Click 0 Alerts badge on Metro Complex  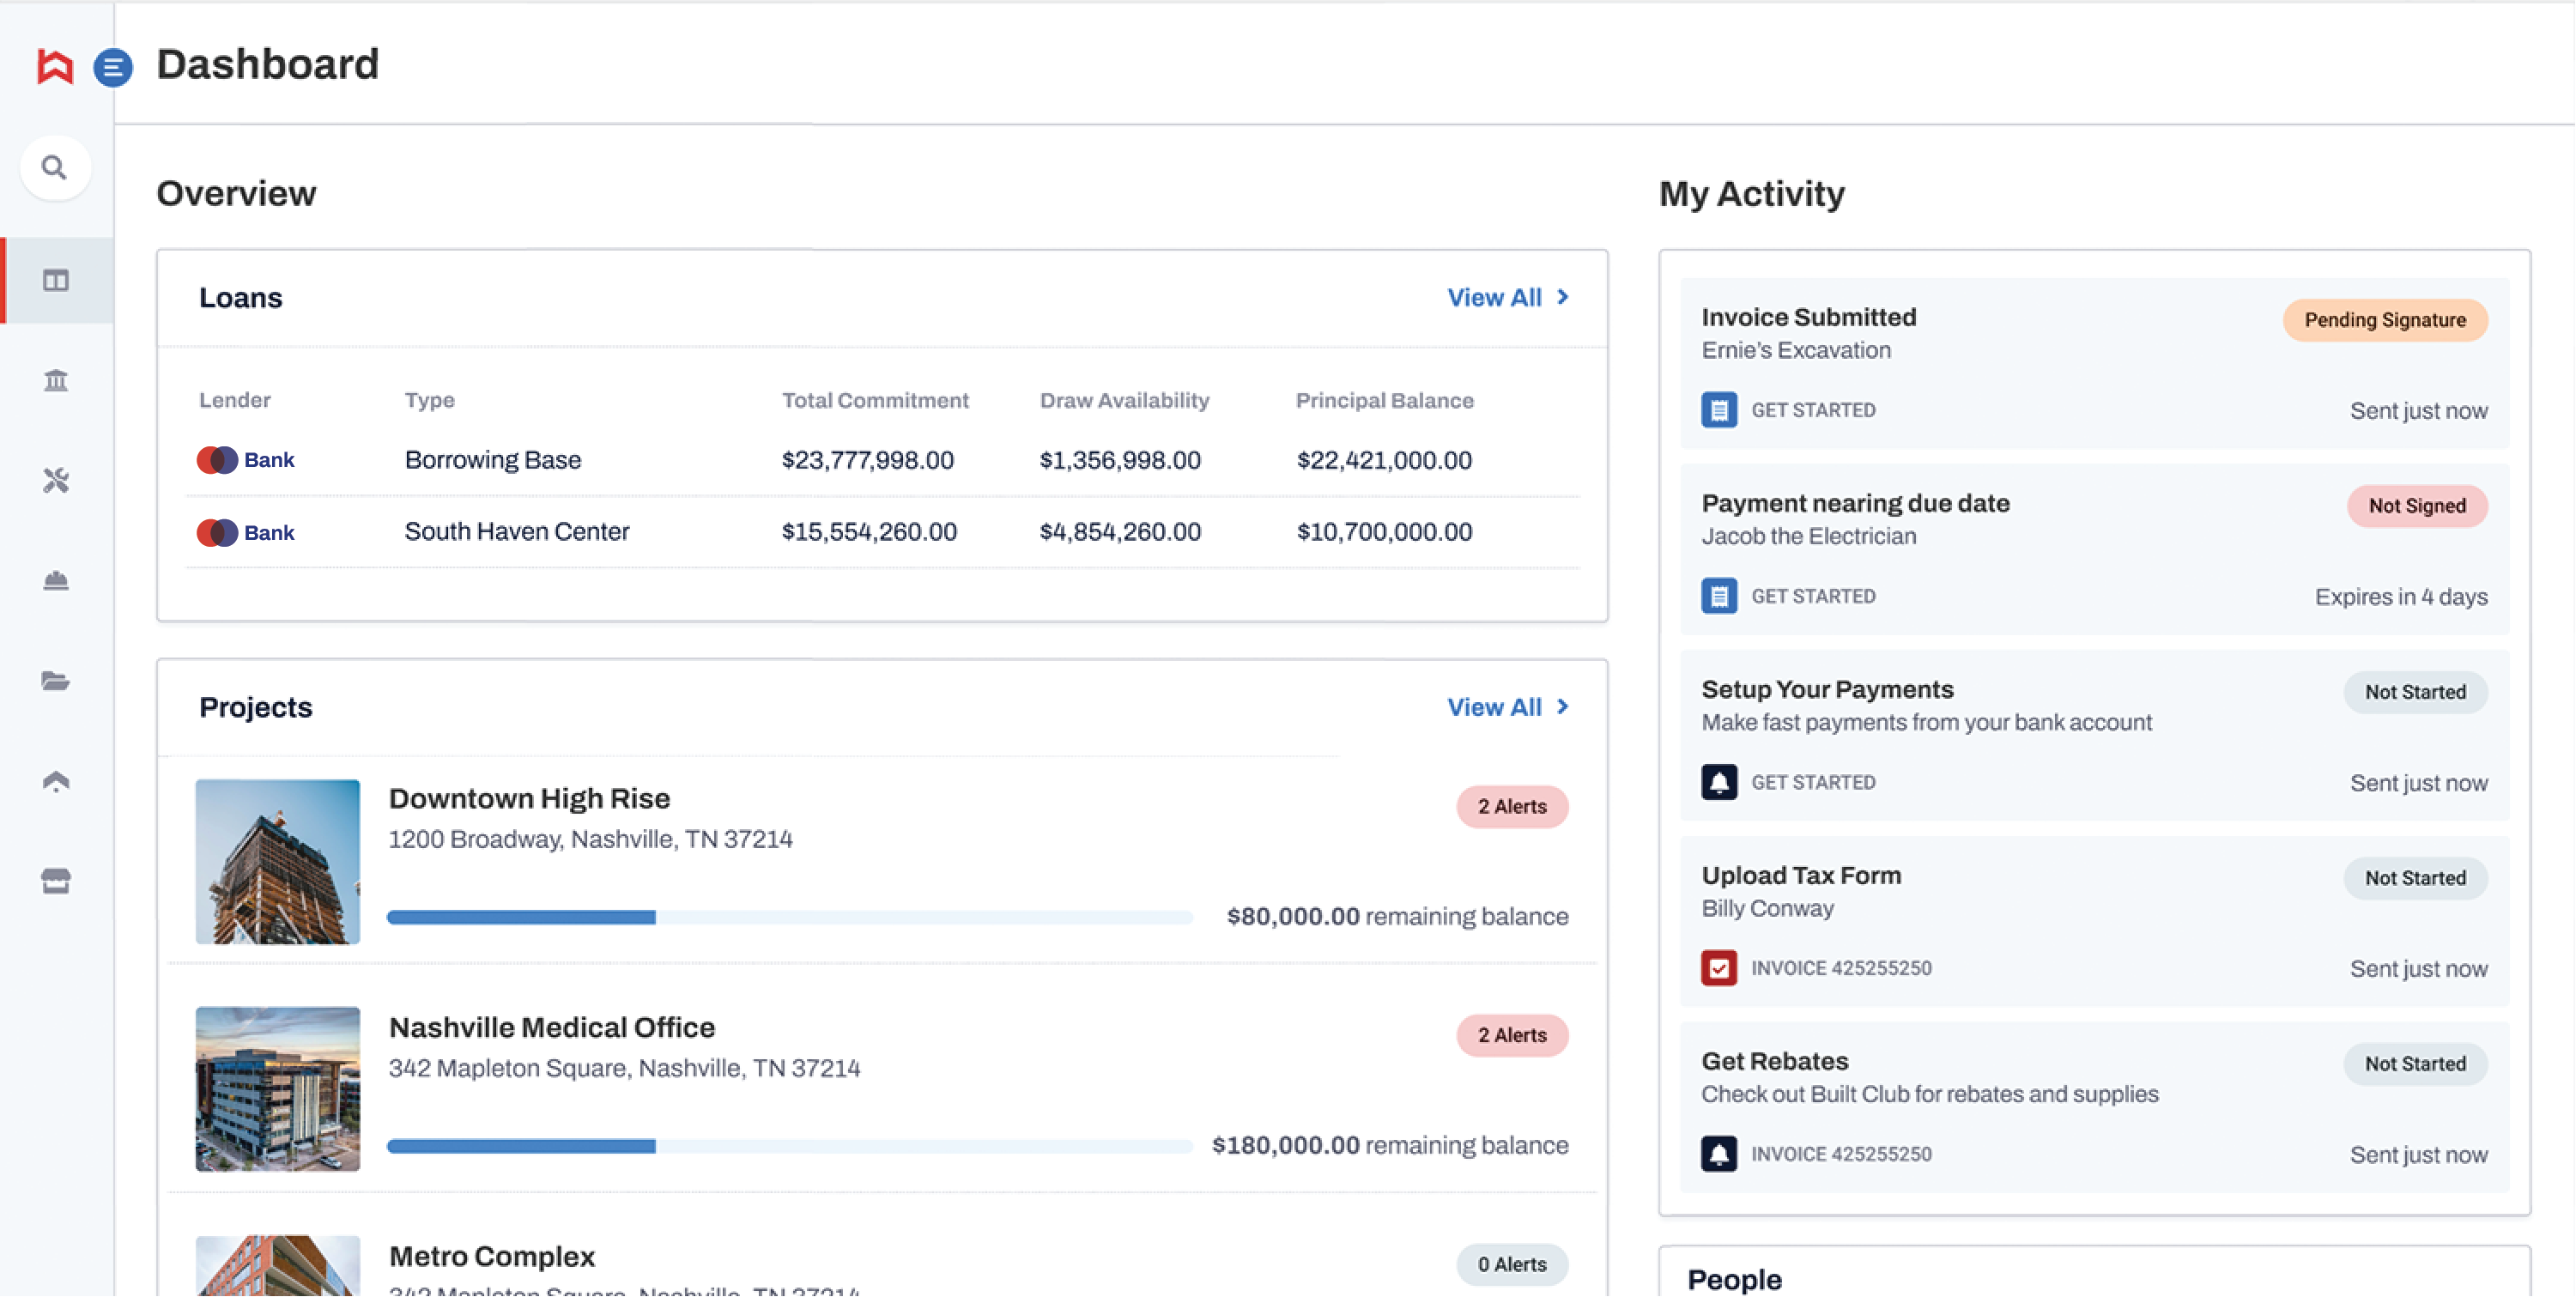click(x=1512, y=1265)
